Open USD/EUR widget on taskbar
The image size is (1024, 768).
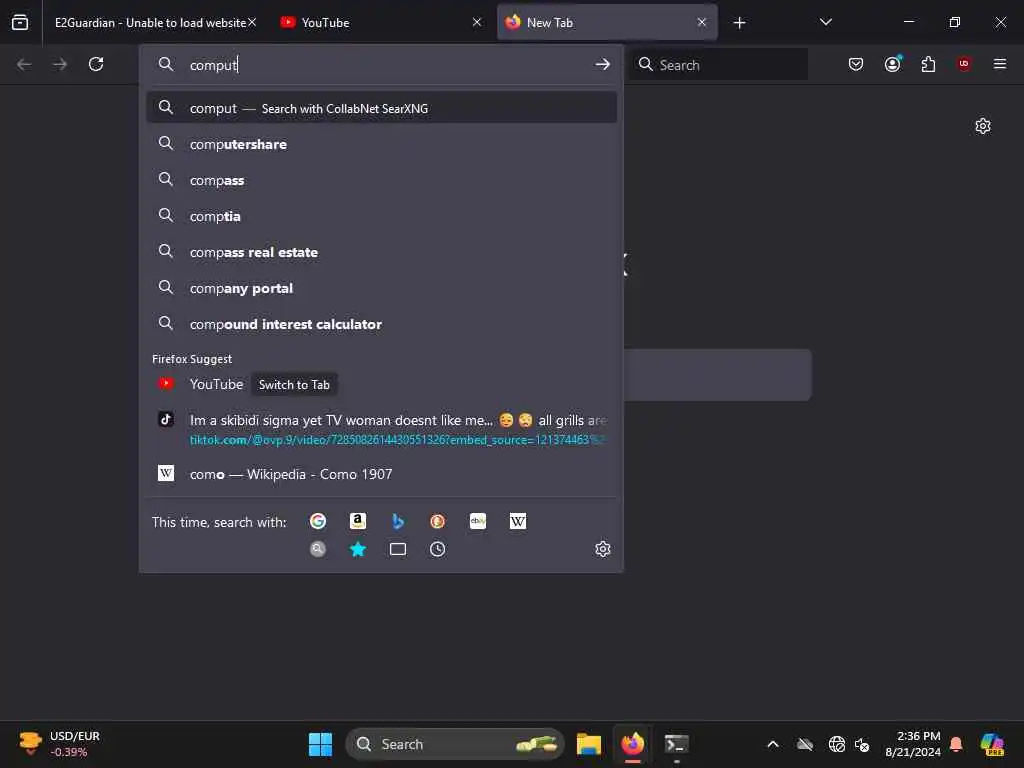pos(59,744)
